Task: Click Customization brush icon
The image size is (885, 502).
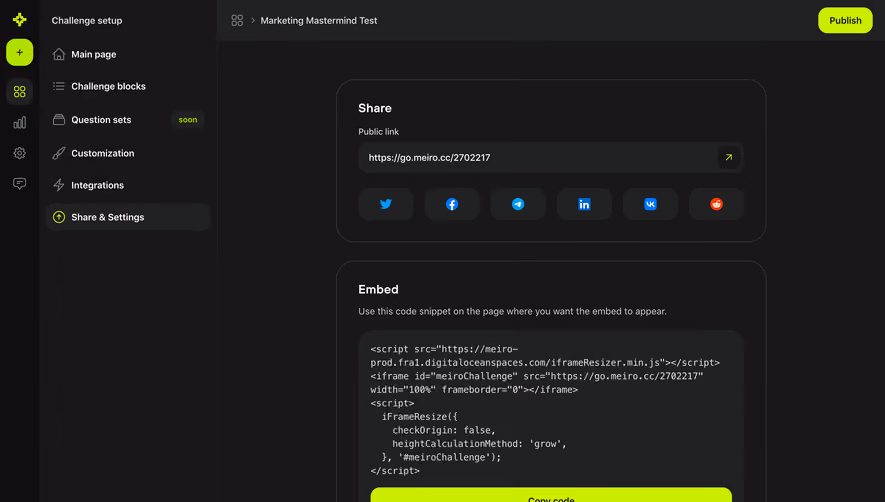Action: 59,153
